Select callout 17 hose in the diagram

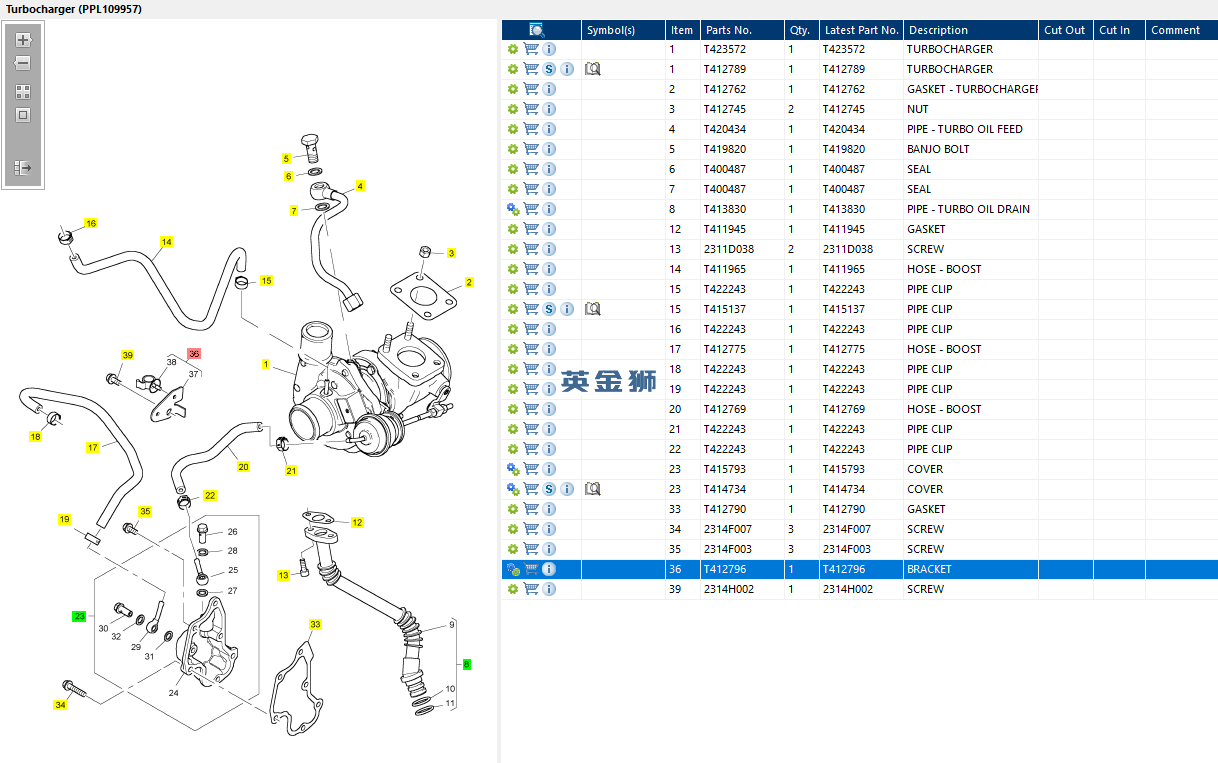tap(93, 447)
